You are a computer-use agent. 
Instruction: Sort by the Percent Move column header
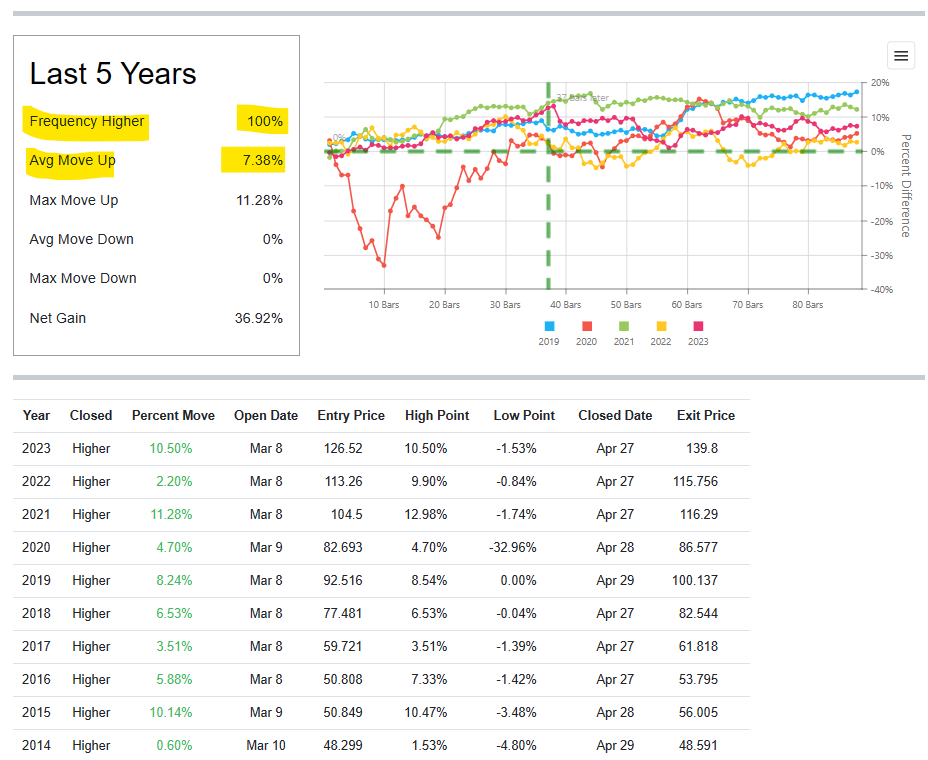click(x=173, y=416)
